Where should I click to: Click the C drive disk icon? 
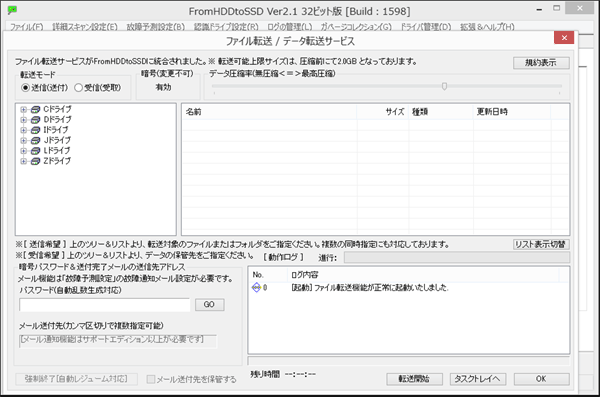35,109
